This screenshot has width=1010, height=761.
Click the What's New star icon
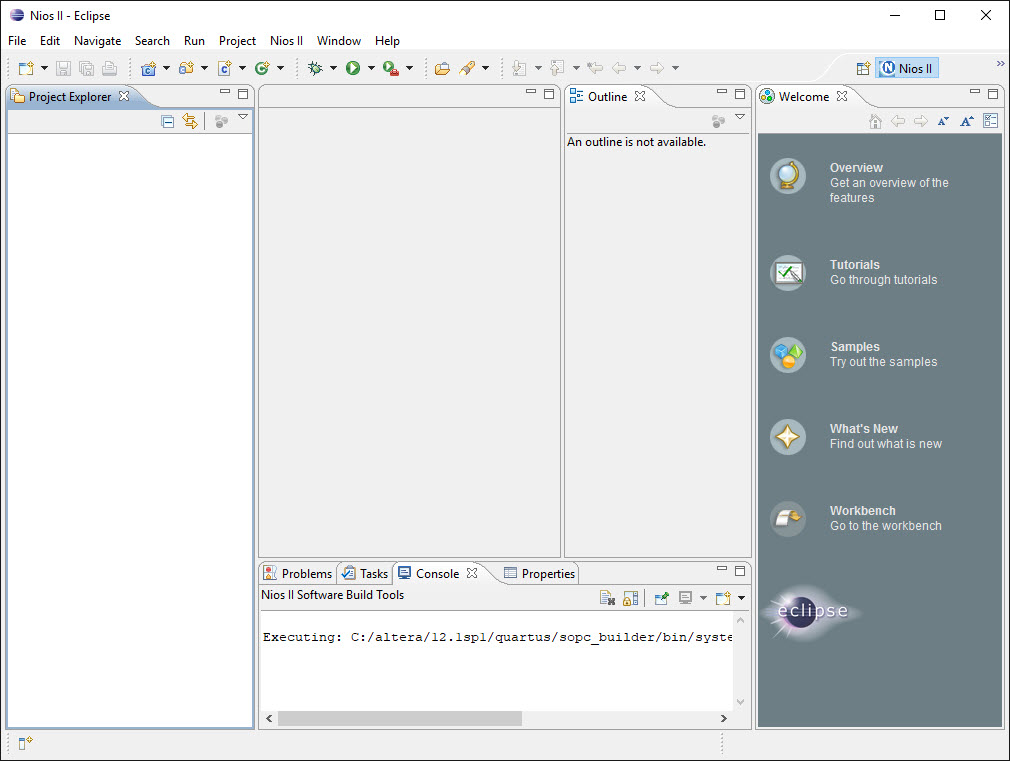click(x=788, y=437)
